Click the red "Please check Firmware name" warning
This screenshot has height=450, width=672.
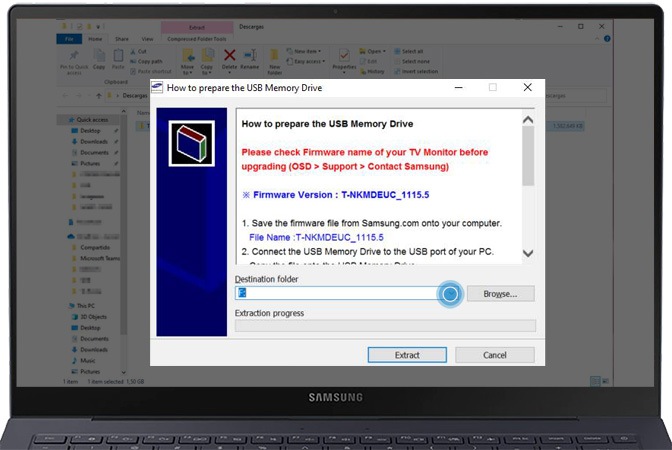pos(365,159)
